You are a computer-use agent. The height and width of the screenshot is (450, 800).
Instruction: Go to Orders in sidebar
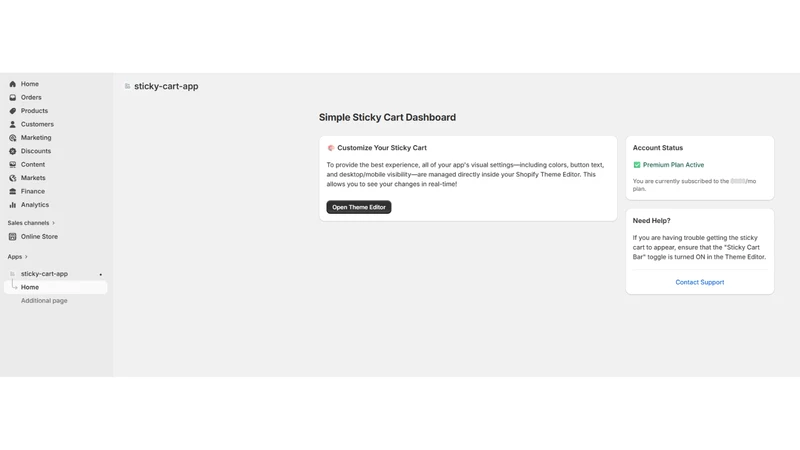coord(31,97)
